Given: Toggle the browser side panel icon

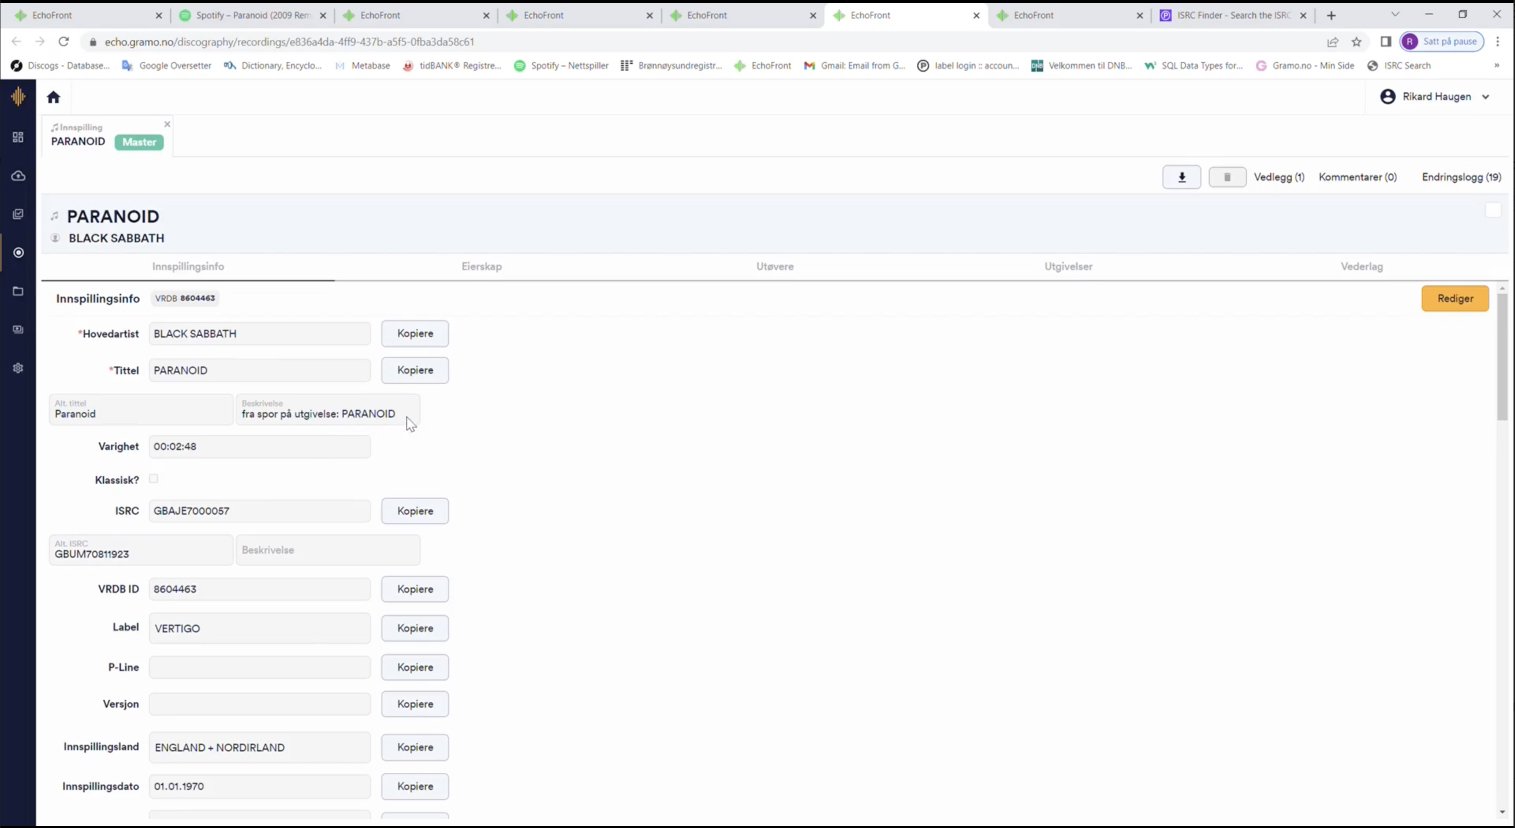Looking at the screenshot, I should point(1385,42).
